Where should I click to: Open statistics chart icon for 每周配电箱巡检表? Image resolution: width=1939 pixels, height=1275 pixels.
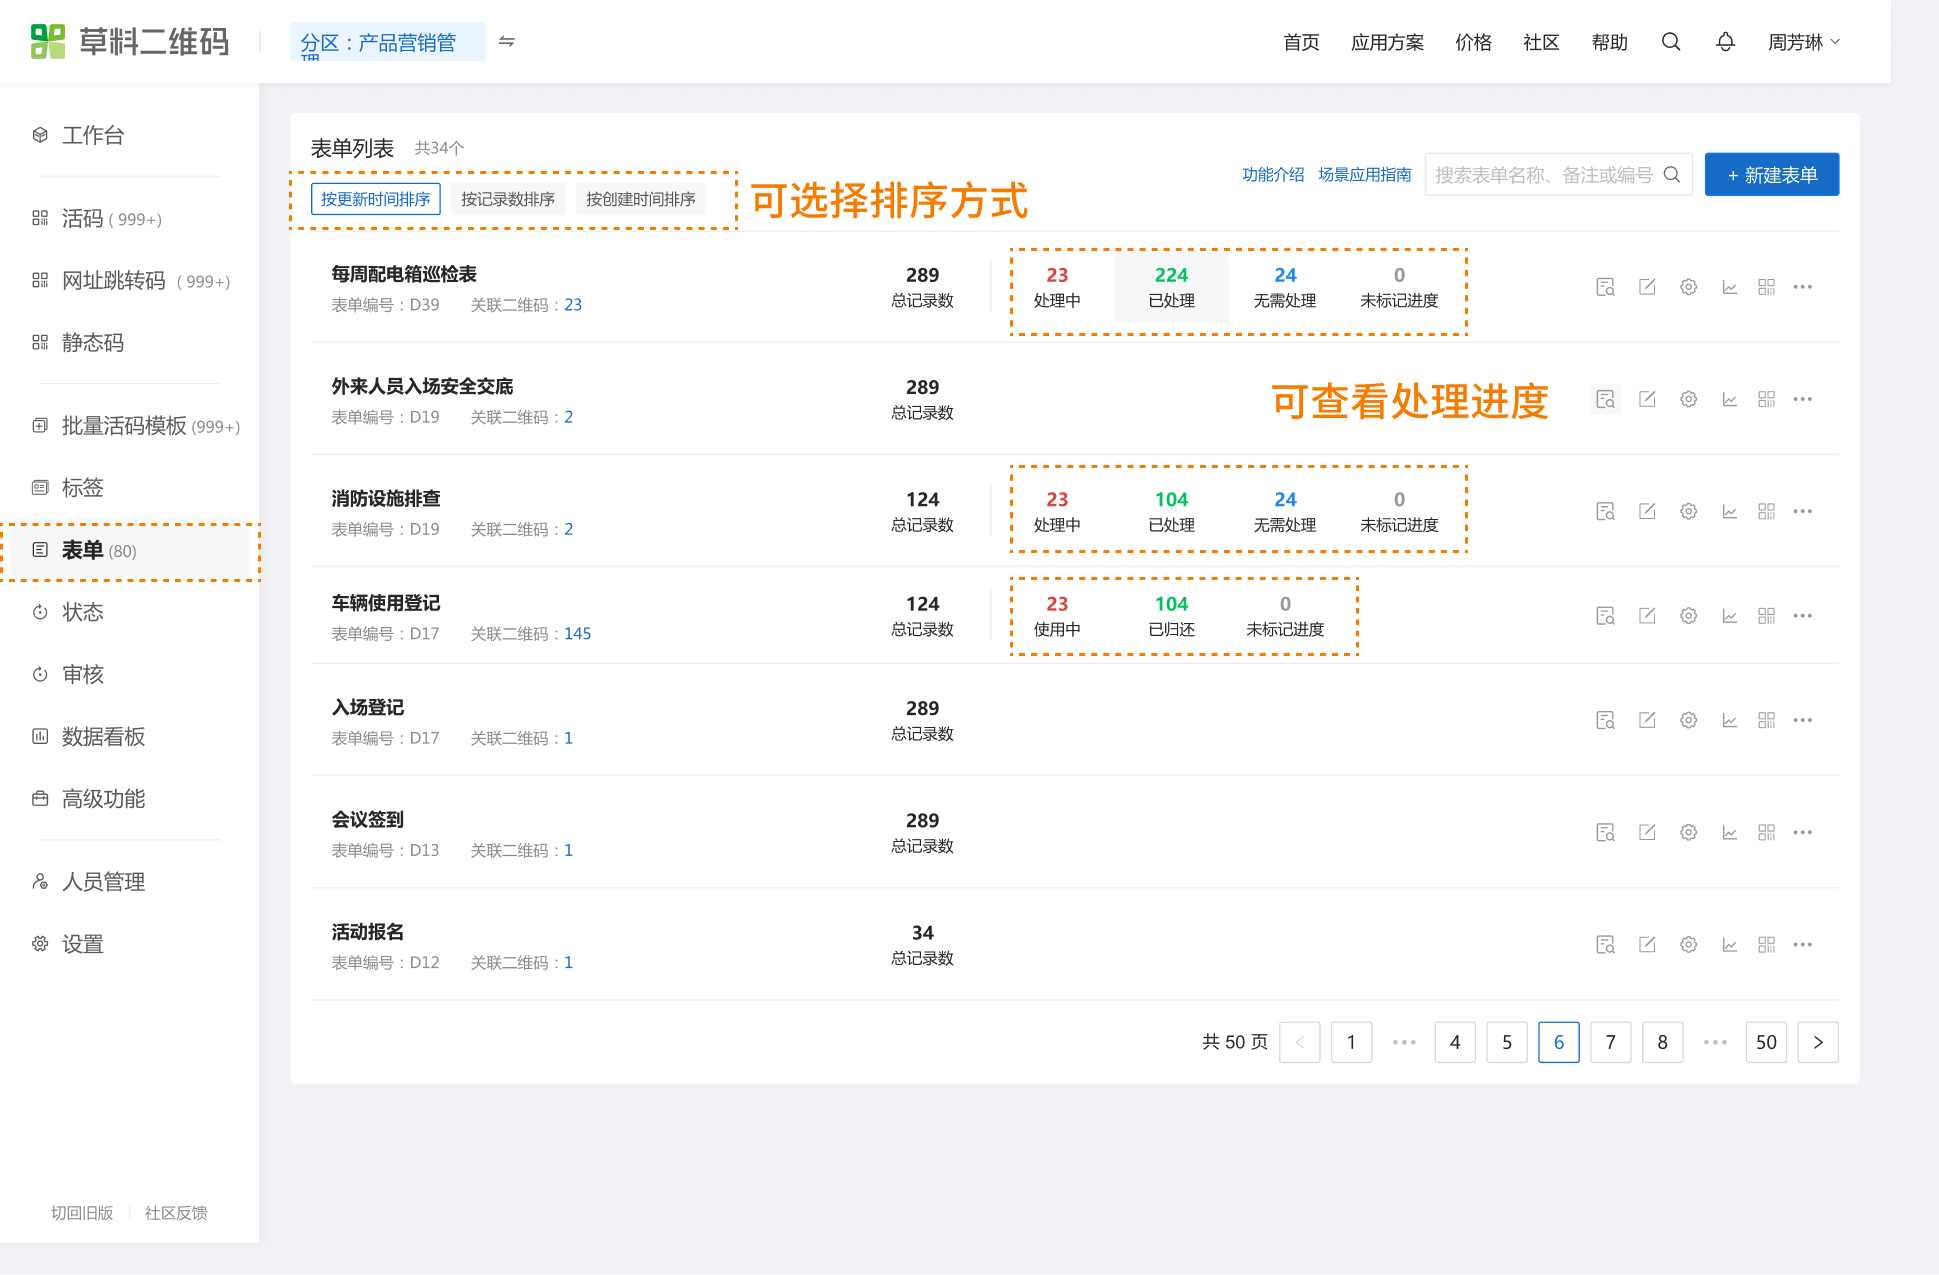pos(1729,287)
